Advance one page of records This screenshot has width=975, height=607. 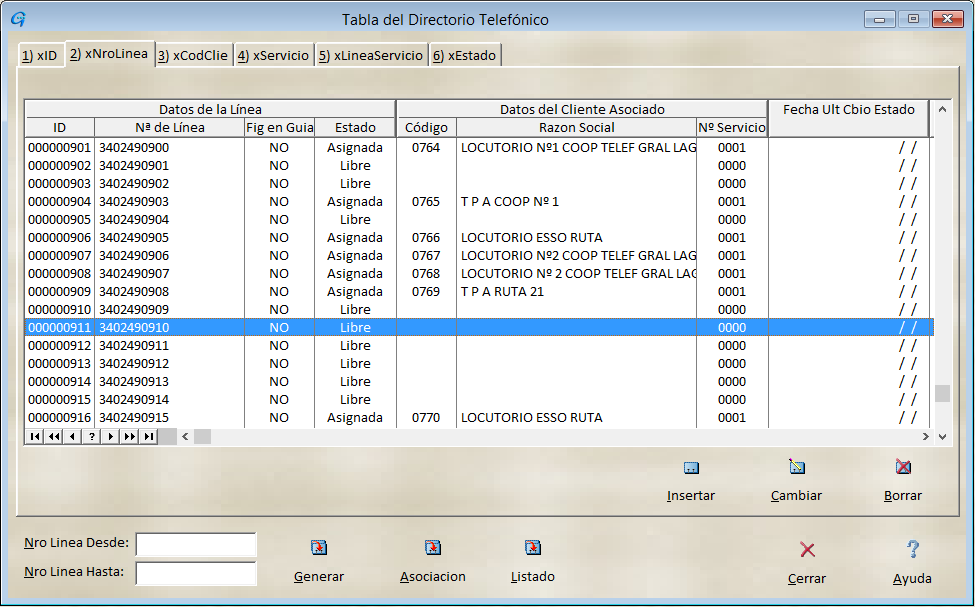pos(129,437)
